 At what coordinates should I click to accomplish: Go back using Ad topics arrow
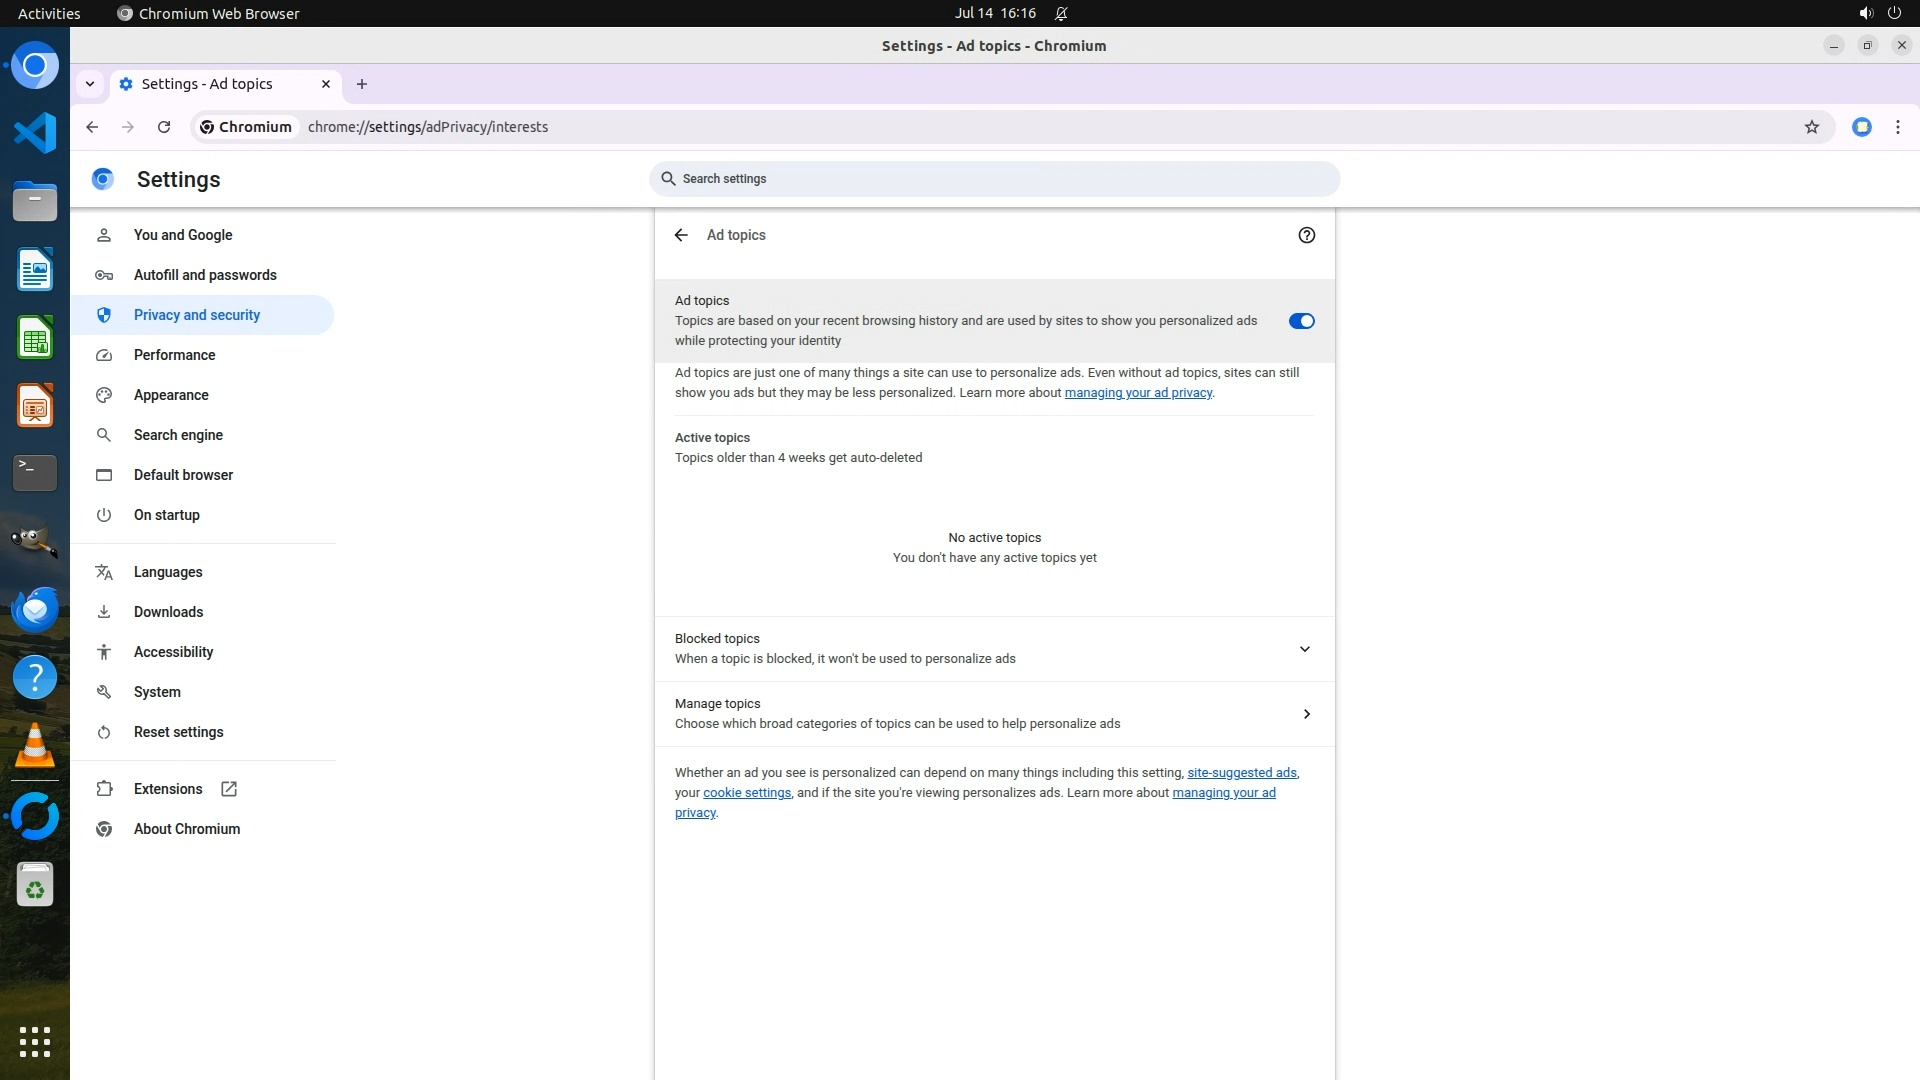[681, 235]
